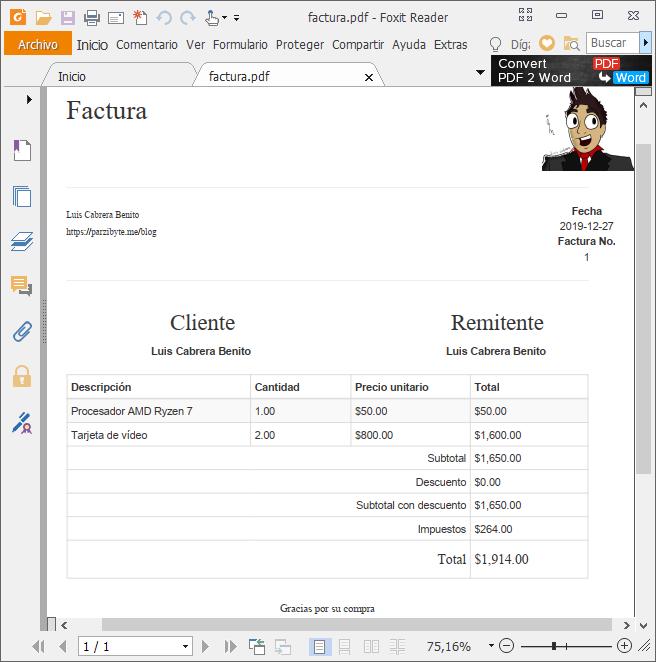Zoom in with the plus button
Image resolution: width=656 pixels, height=662 pixels.
[624, 646]
